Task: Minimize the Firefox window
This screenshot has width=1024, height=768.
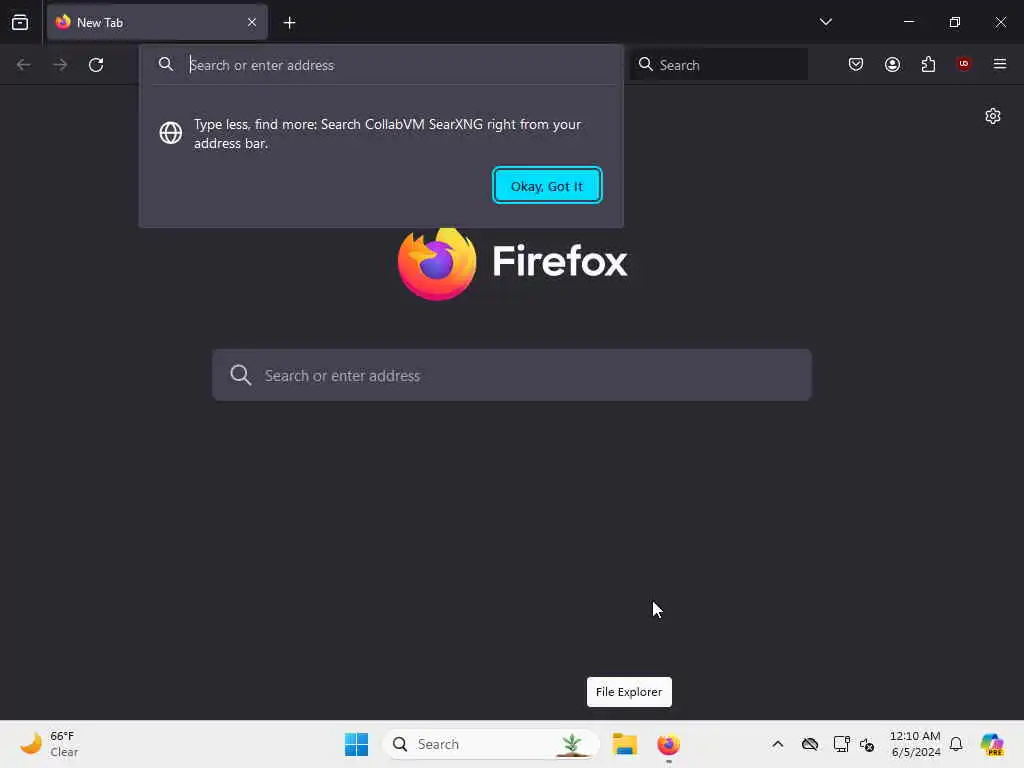Action: click(x=908, y=22)
